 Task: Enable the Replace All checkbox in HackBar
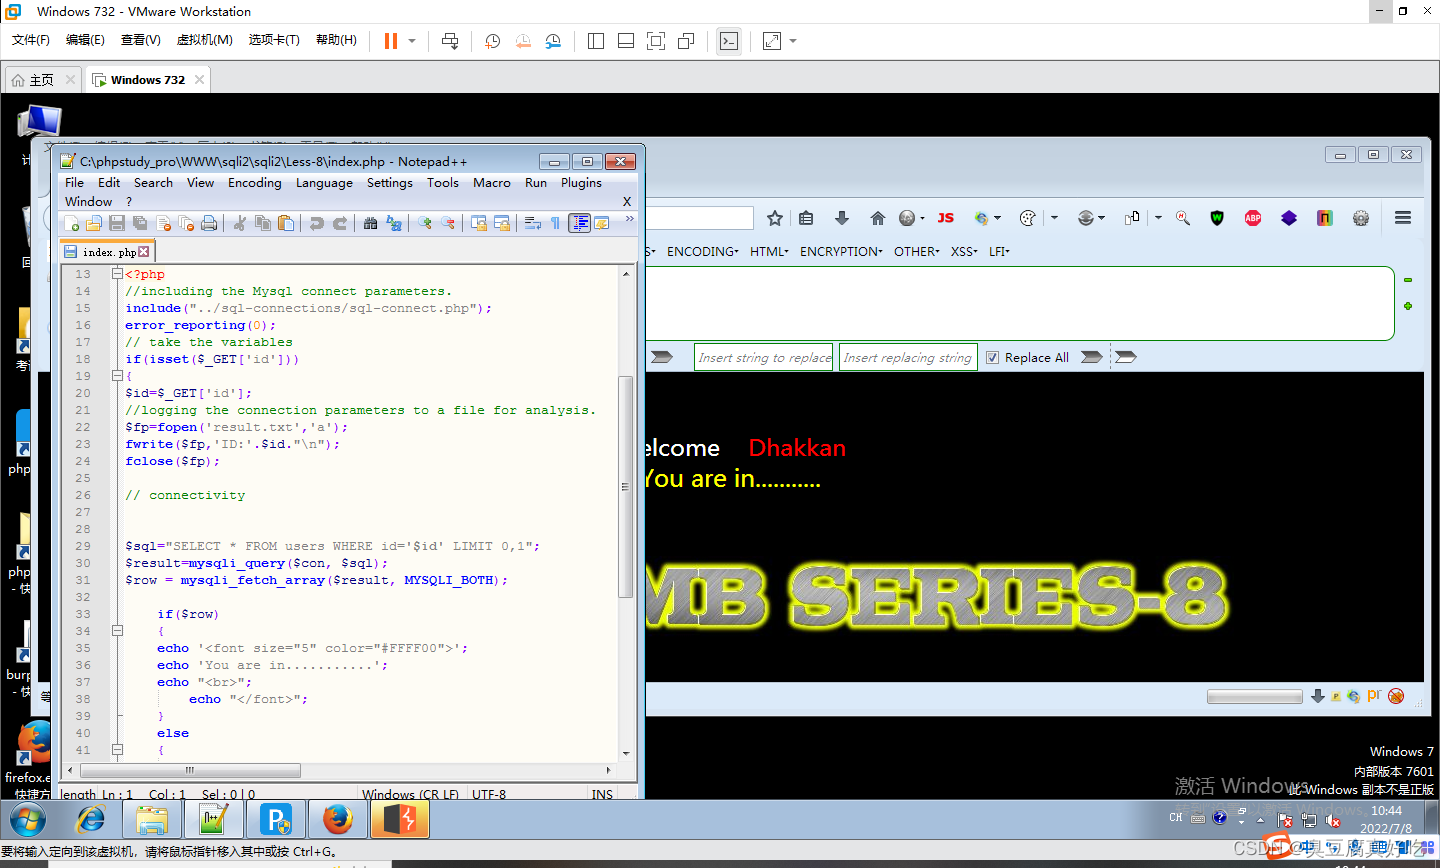coord(993,357)
